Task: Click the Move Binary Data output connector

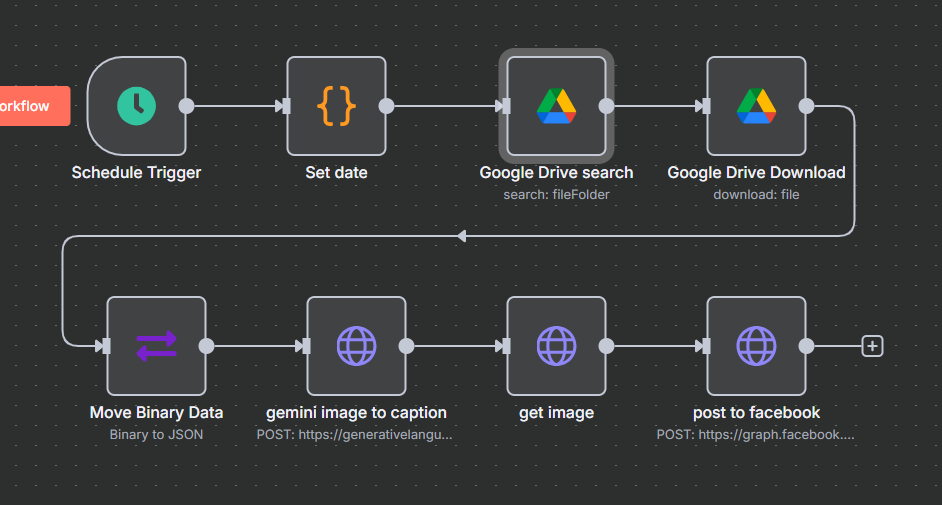Action: (x=206, y=346)
